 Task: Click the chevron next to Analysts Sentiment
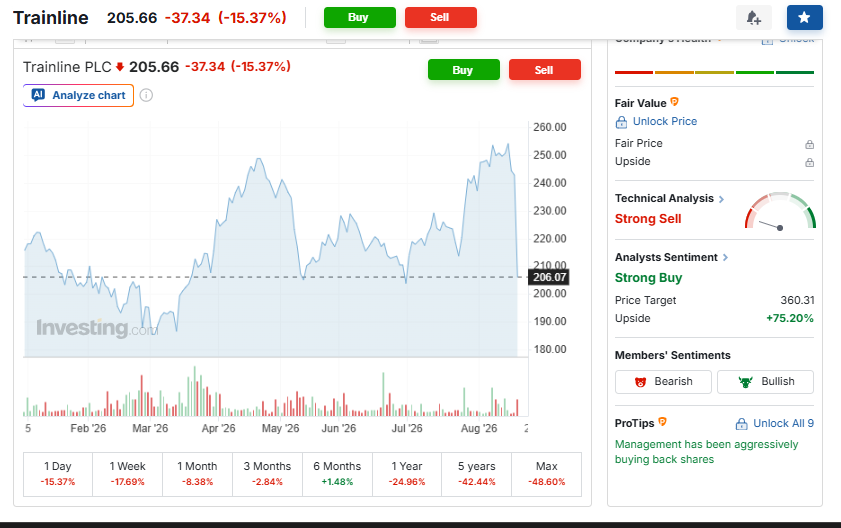click(x=725, y=258)
